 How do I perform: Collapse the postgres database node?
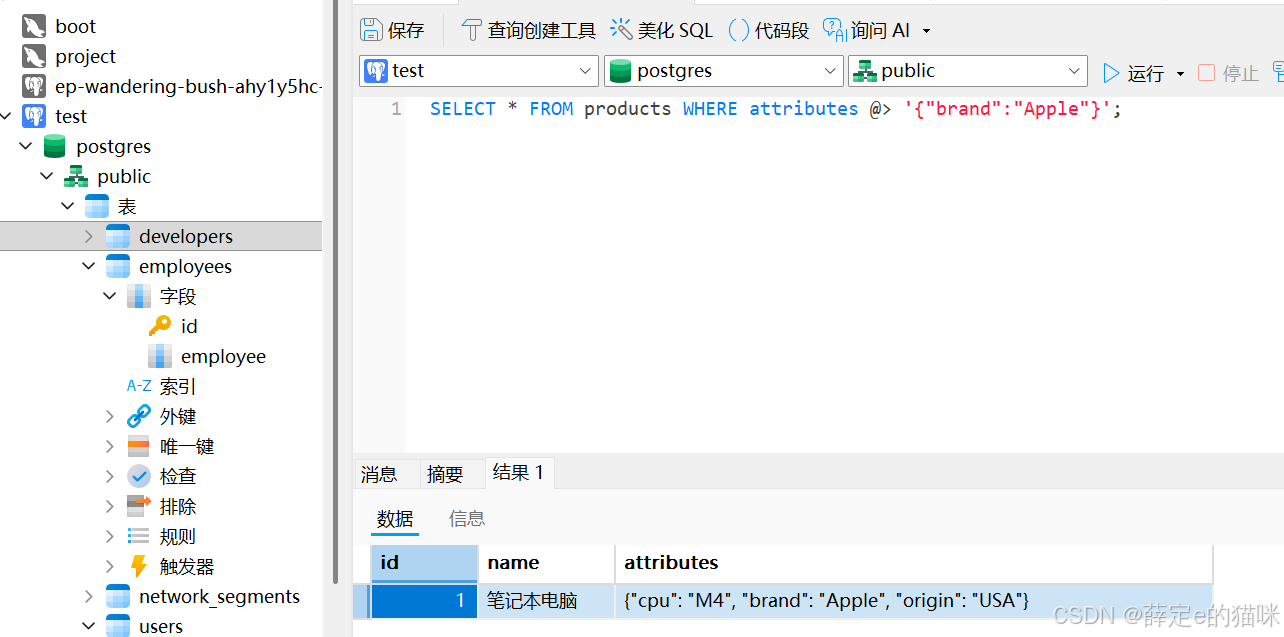click(x=26, y=147)
